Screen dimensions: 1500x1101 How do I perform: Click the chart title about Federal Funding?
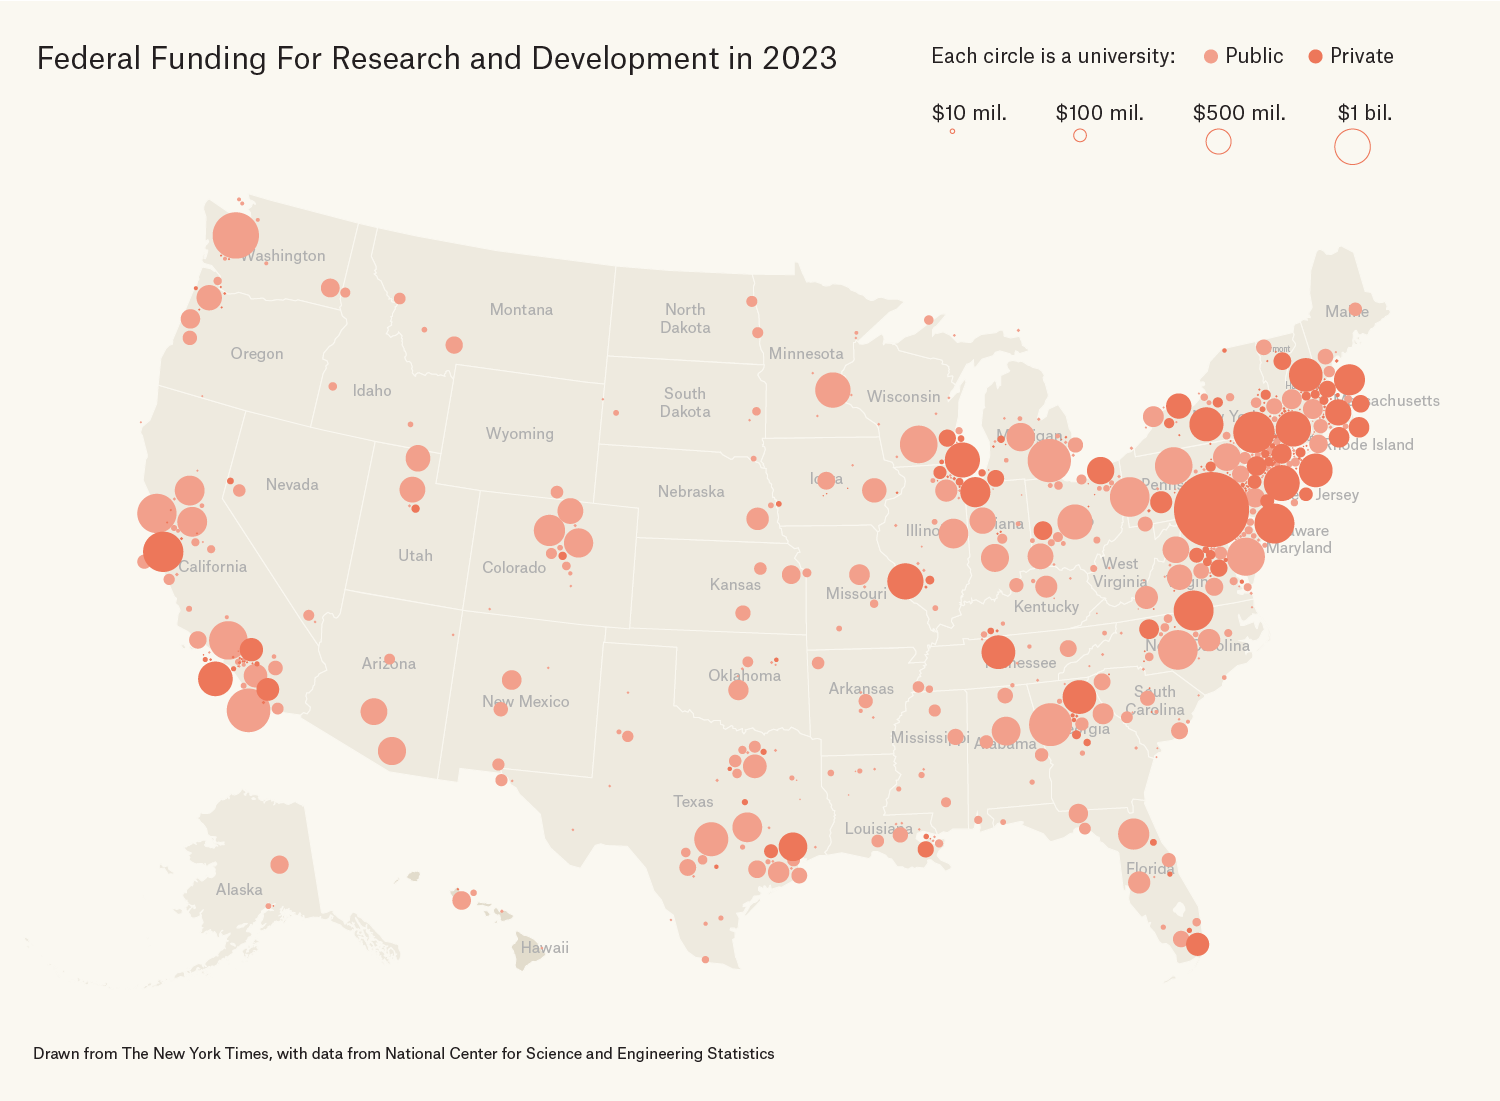(x=436, y=58)
